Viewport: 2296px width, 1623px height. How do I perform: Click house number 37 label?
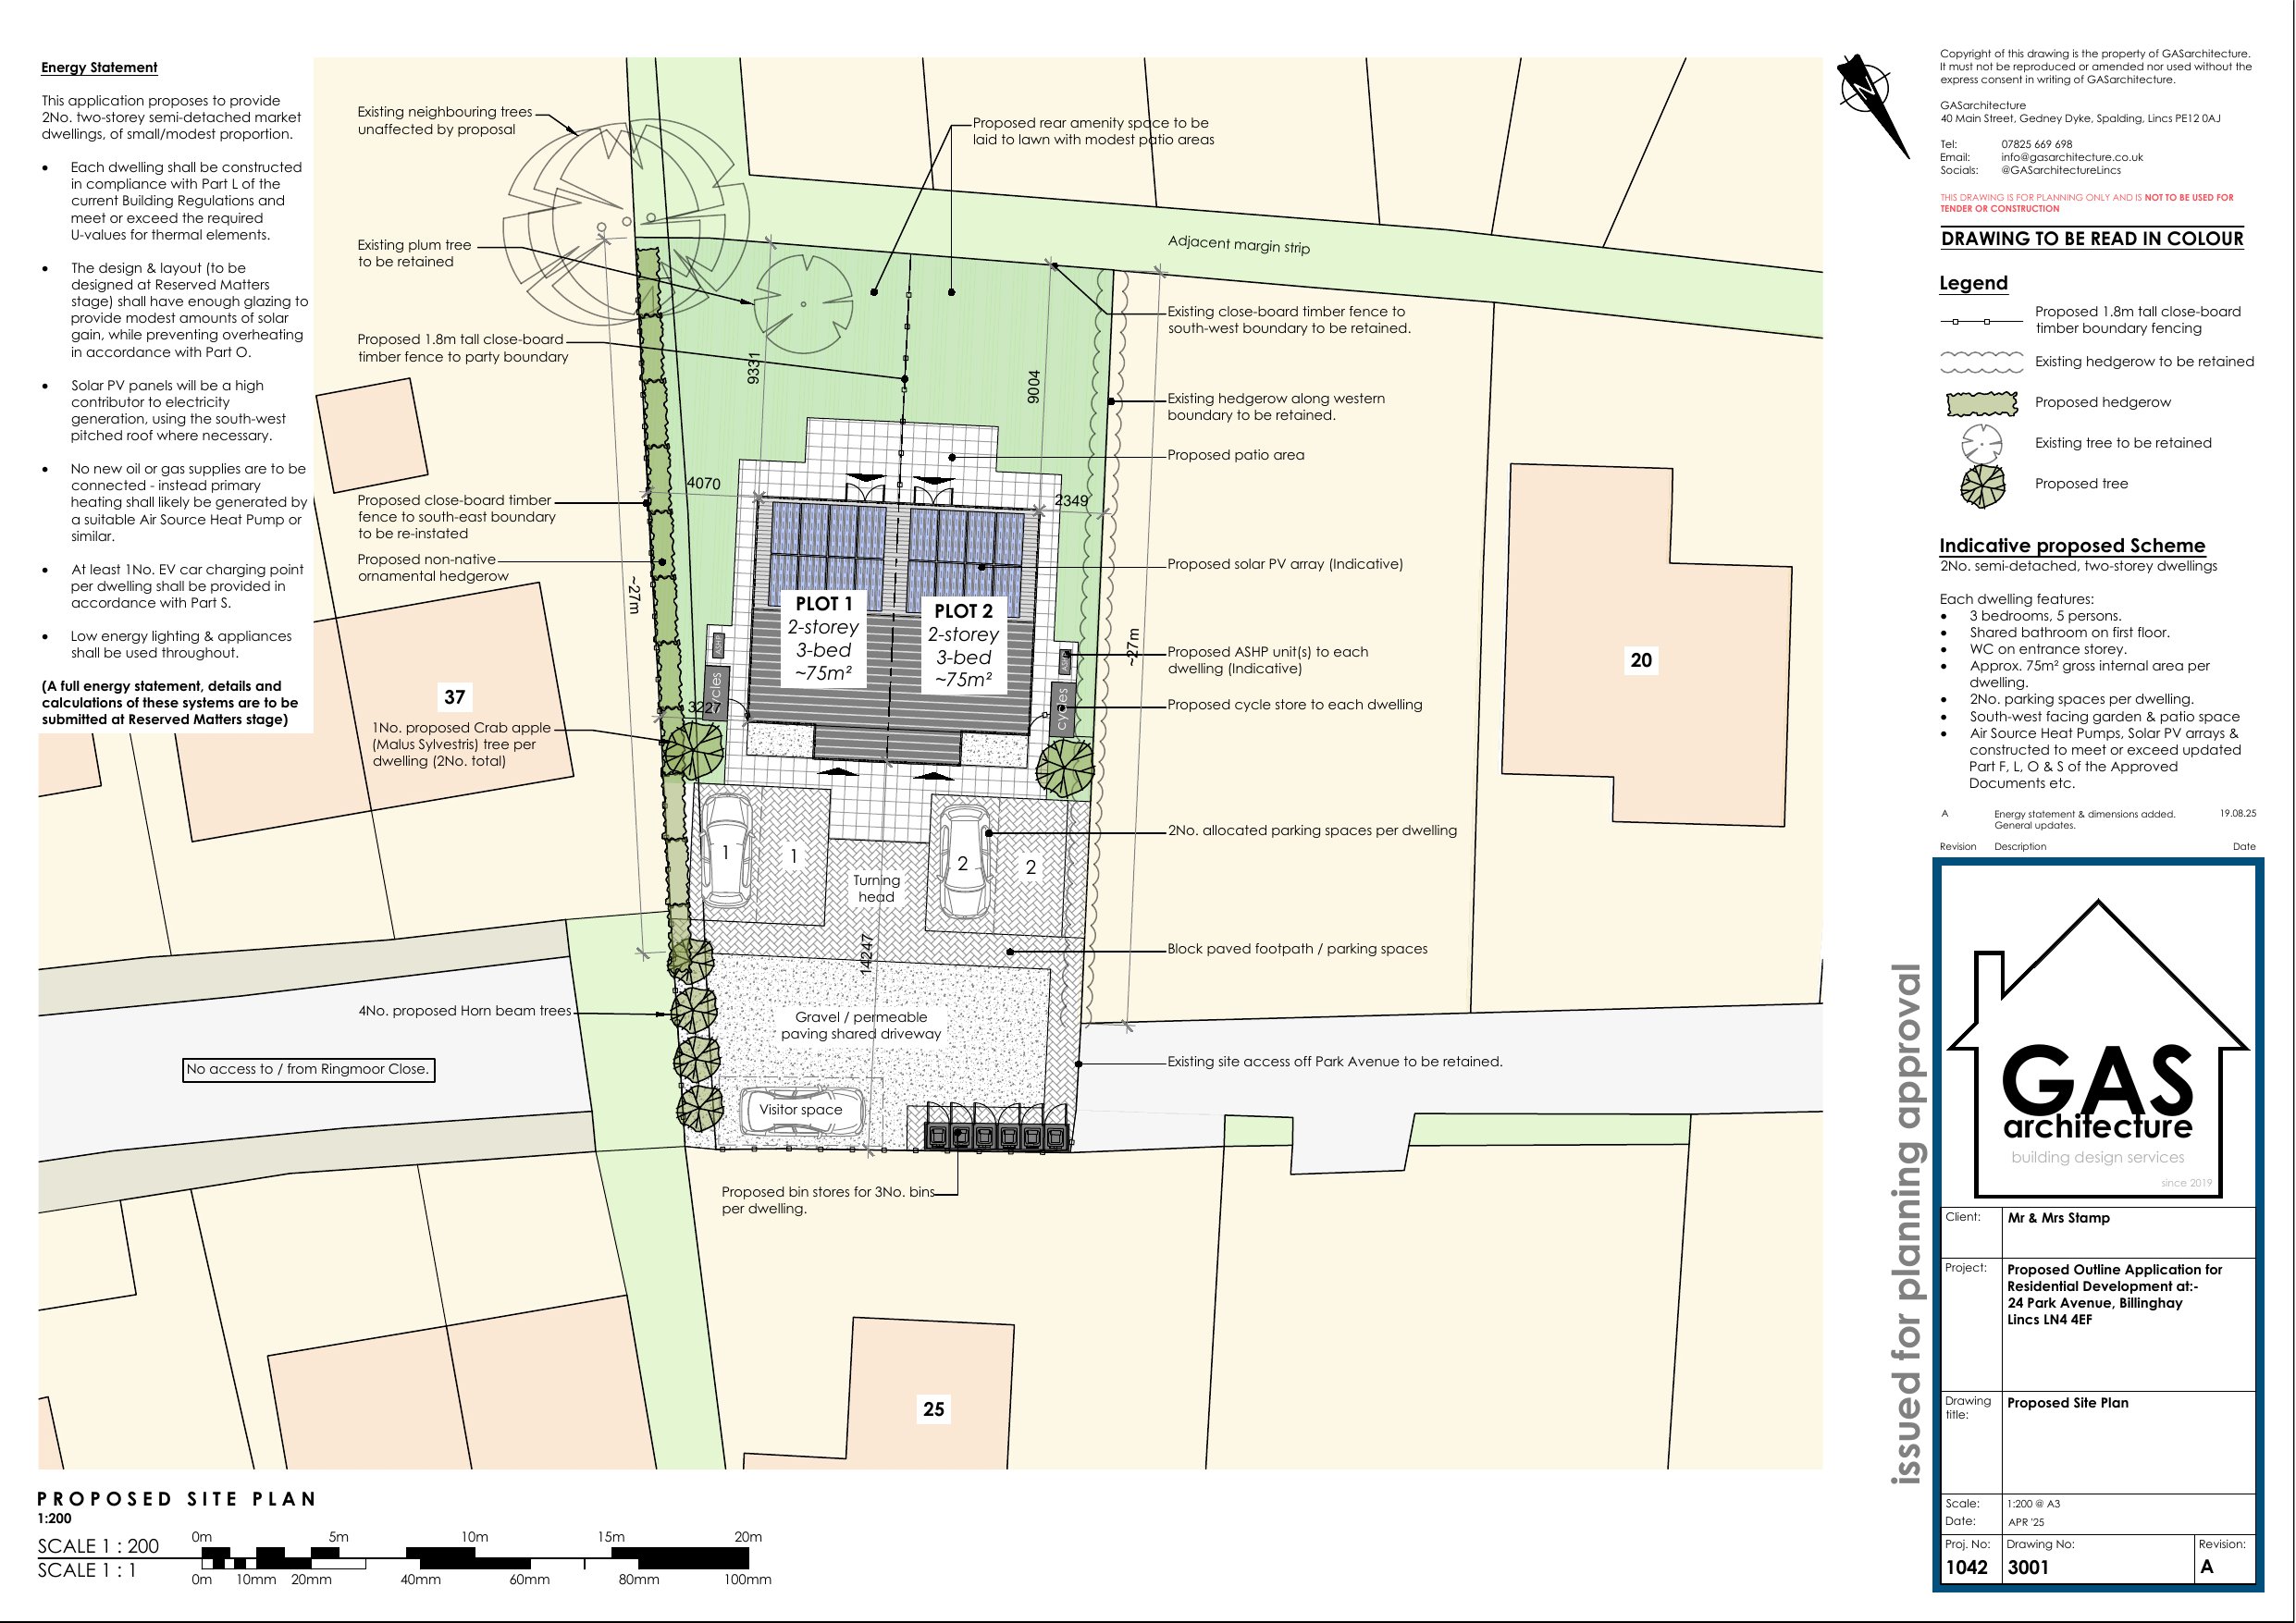coord(455,697)
